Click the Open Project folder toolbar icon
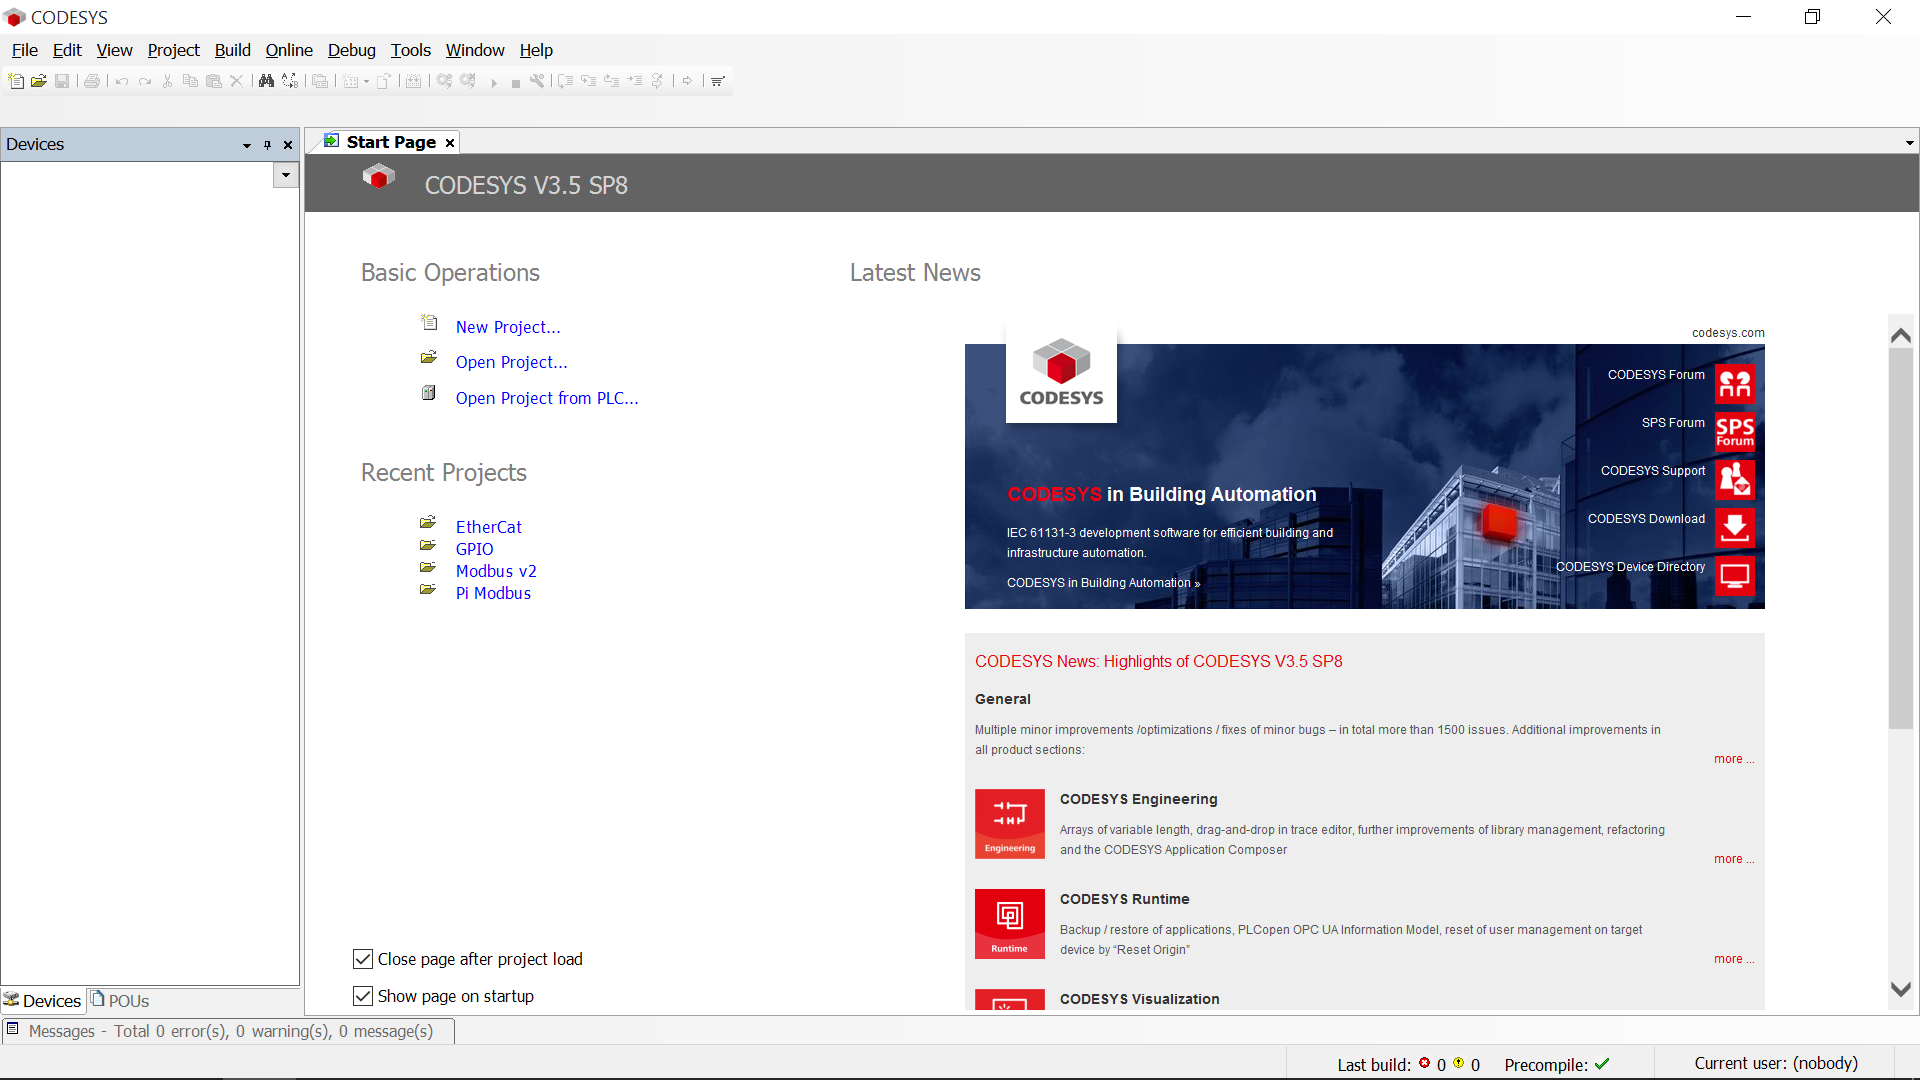Screen dimensions: 1920x1080 click(39, 81)
